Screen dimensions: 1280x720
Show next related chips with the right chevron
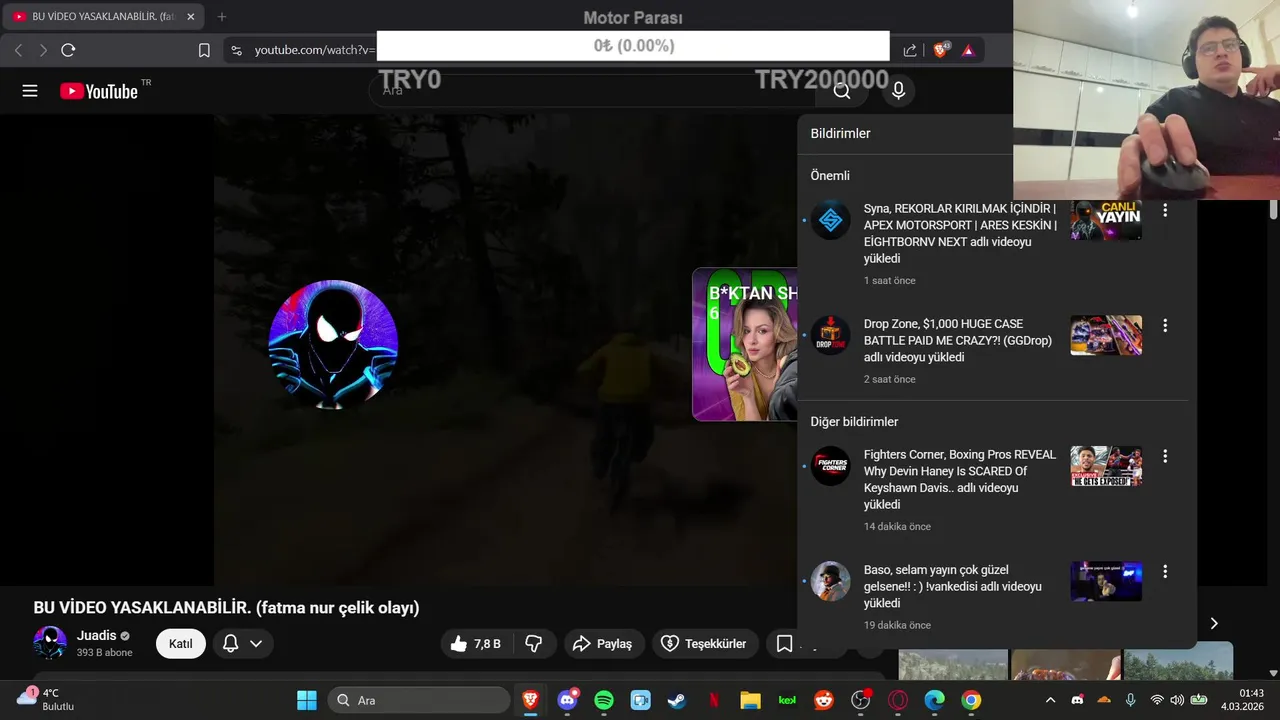pyautogui.click(x=1214, y=624)
